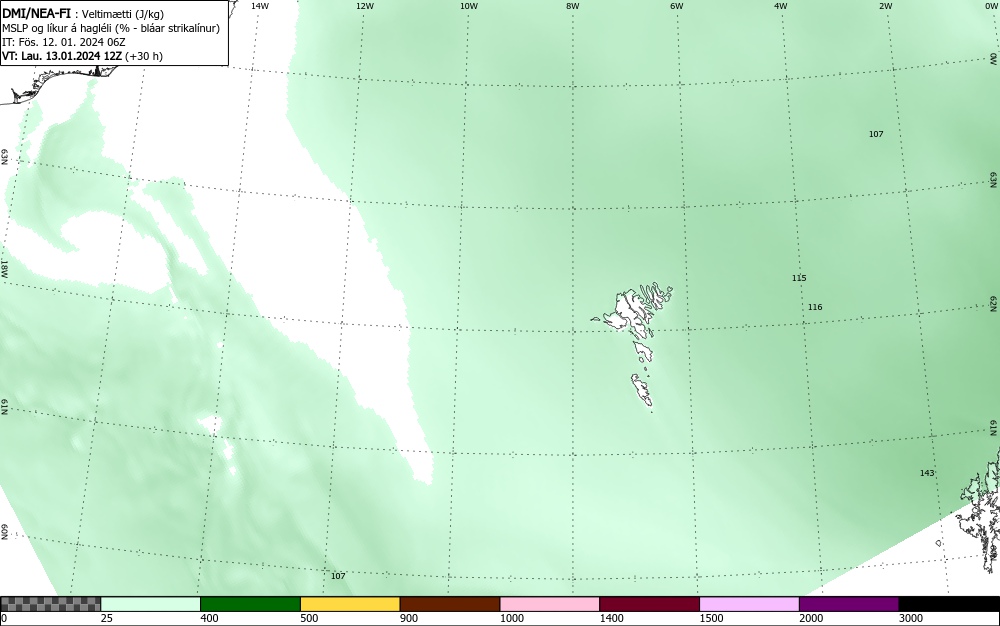Click the 14W longitude label

click(x=260, y=6)
